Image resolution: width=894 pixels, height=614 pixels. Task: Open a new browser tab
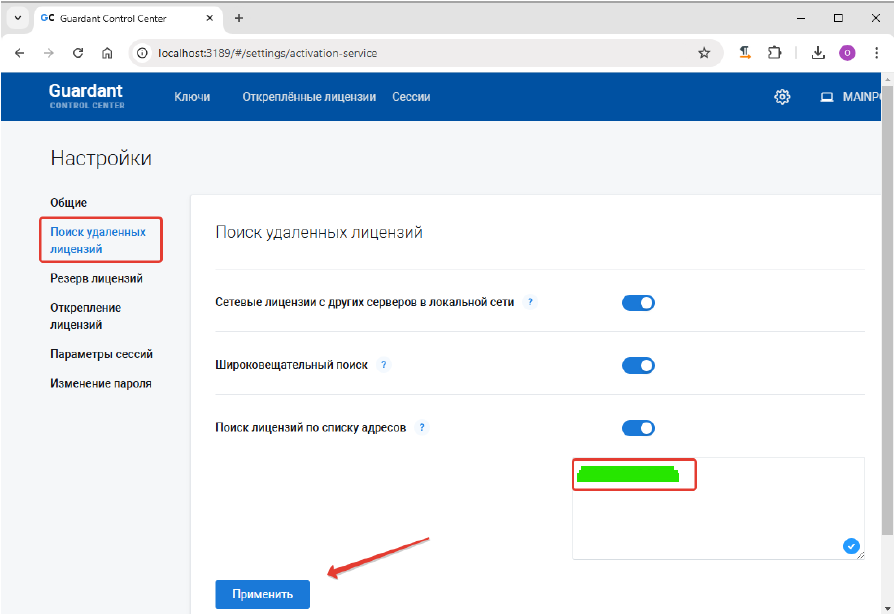click(239, 18)
